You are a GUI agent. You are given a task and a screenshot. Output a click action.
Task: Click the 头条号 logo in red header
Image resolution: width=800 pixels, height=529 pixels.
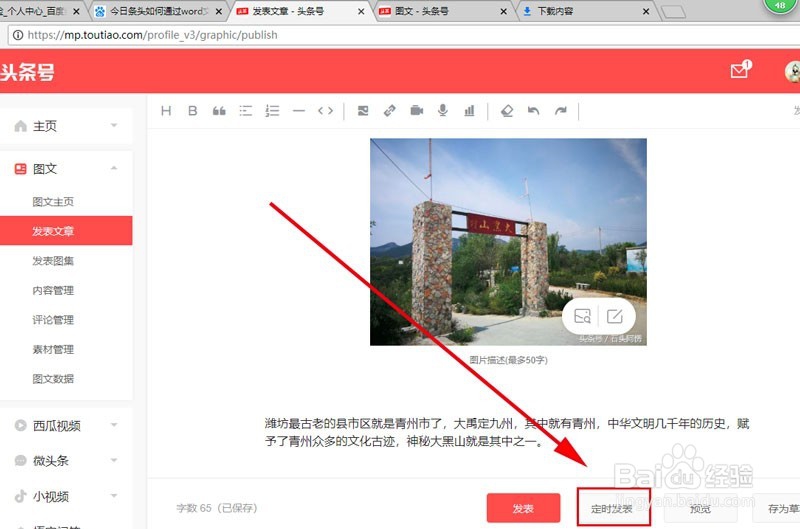[27, 72]
